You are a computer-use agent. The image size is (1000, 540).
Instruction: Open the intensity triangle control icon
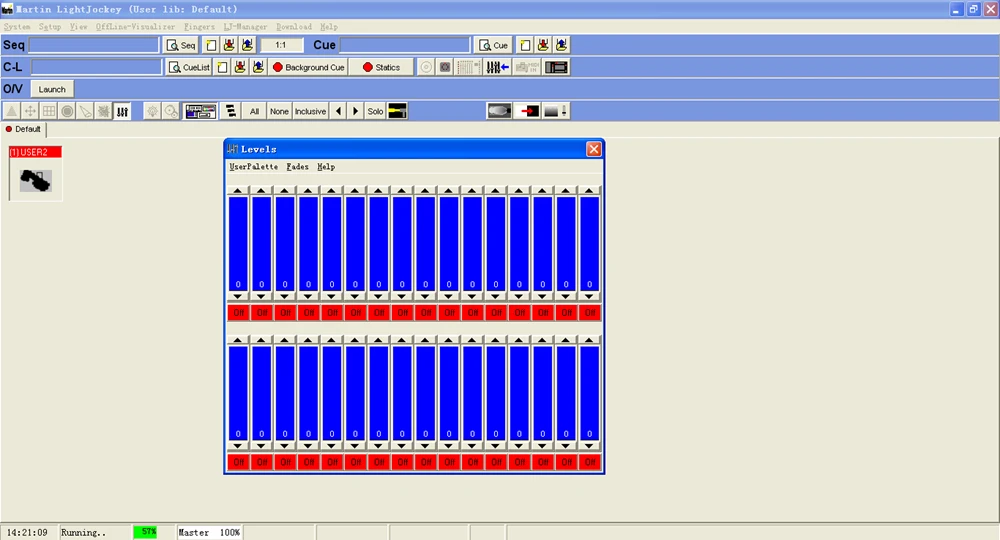click(11, 111)
